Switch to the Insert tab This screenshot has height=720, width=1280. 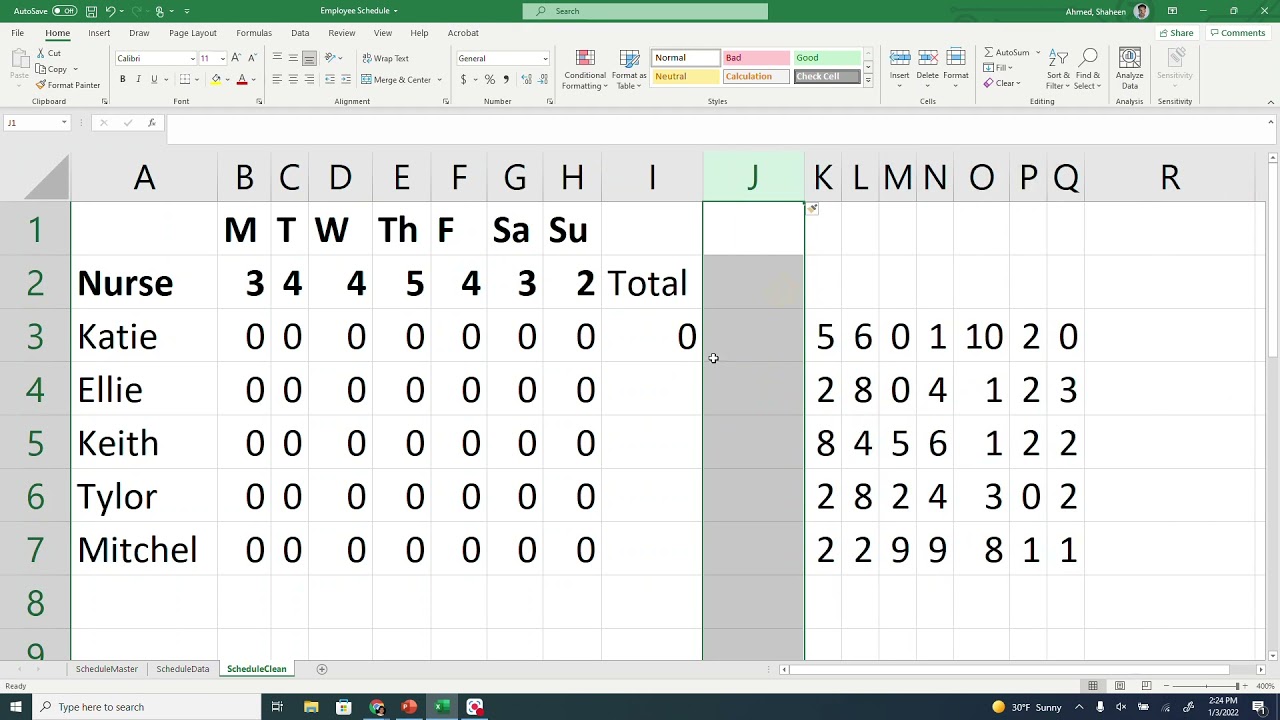click(99, 33)
